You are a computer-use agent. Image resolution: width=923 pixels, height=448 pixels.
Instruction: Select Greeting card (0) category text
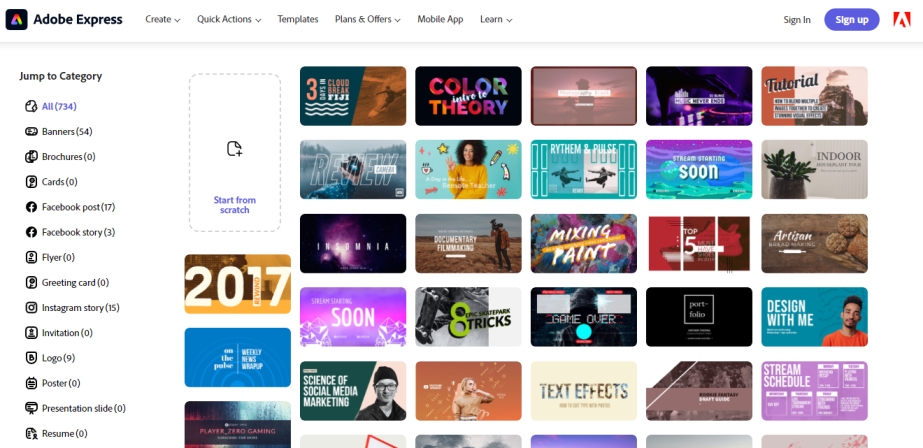75,283
